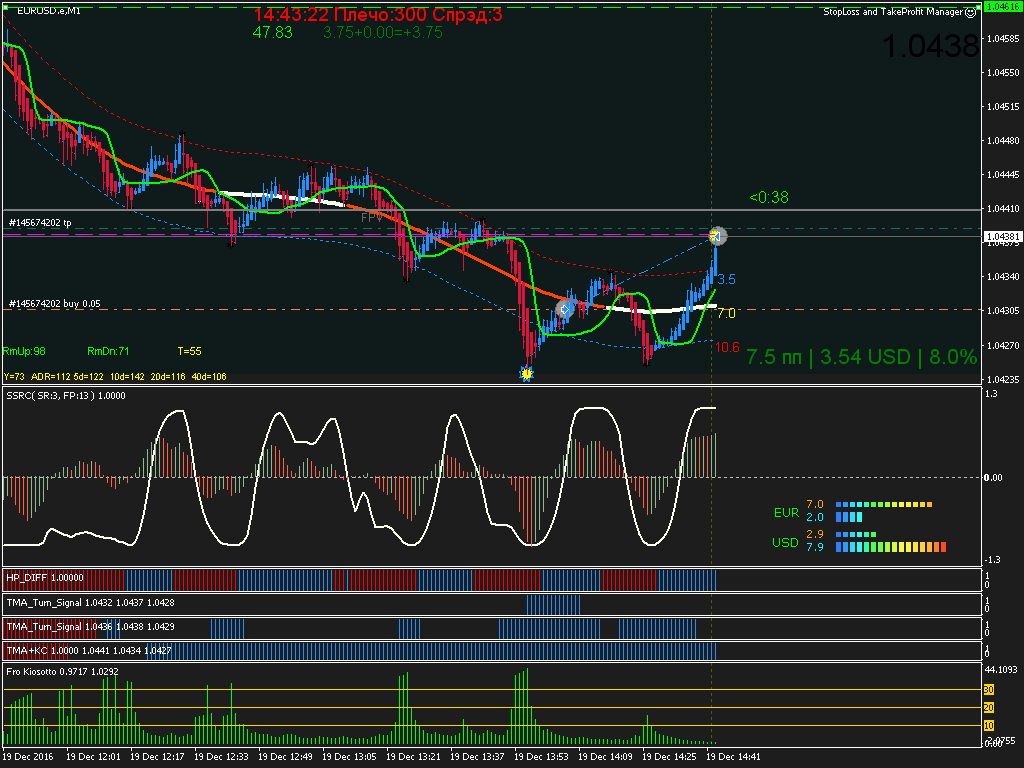This screenshot has height=768, width=1024.
Task: Click the green 47.83 value
Action: [x=272, y=33]
